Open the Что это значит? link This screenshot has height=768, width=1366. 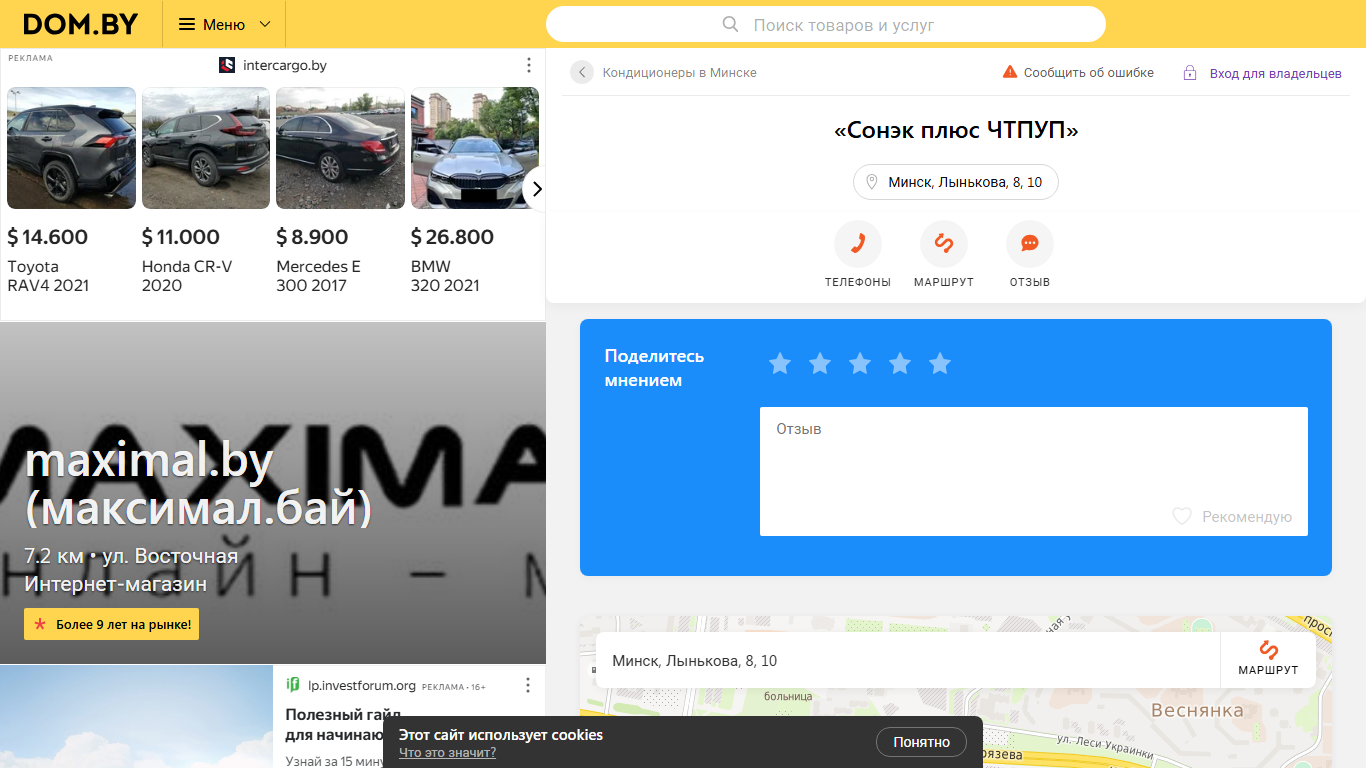pos(447,753)
